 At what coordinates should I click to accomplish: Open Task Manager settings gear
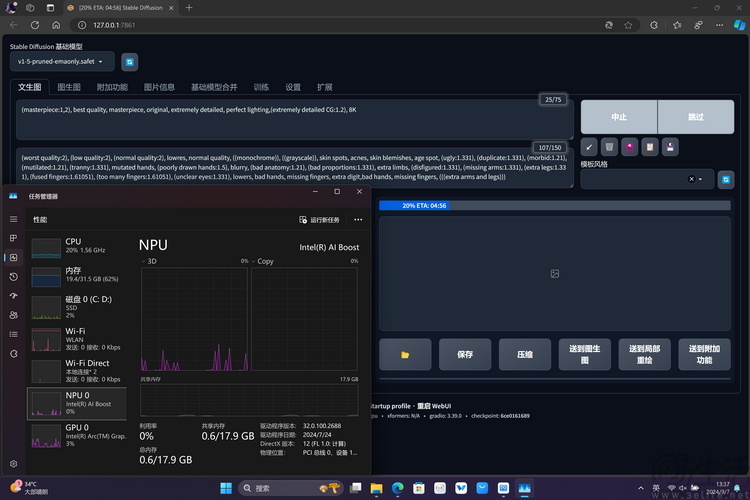(x=13, y=464)
